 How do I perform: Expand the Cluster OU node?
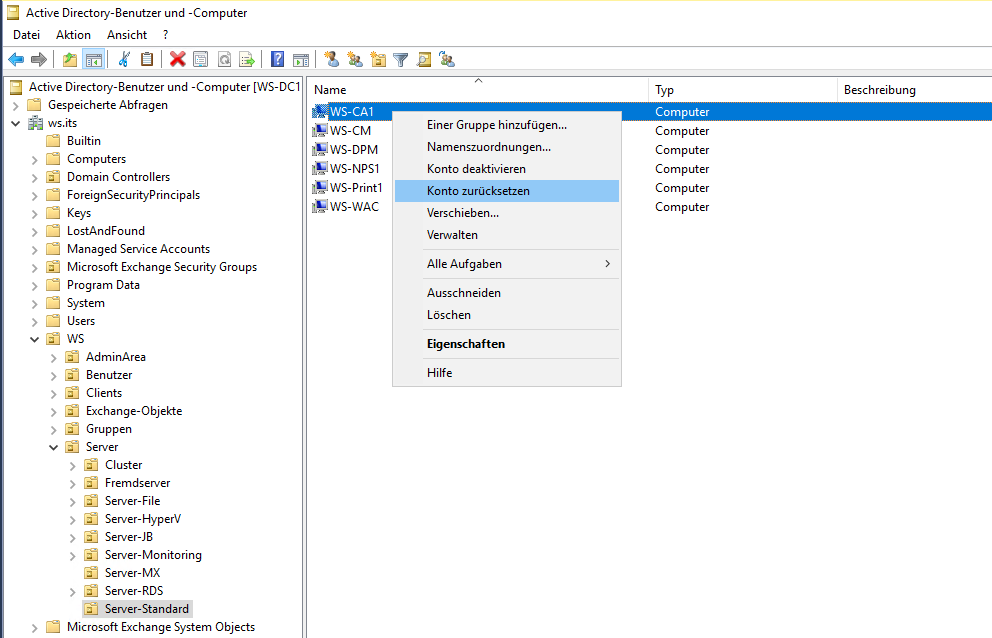pos(73,465)
